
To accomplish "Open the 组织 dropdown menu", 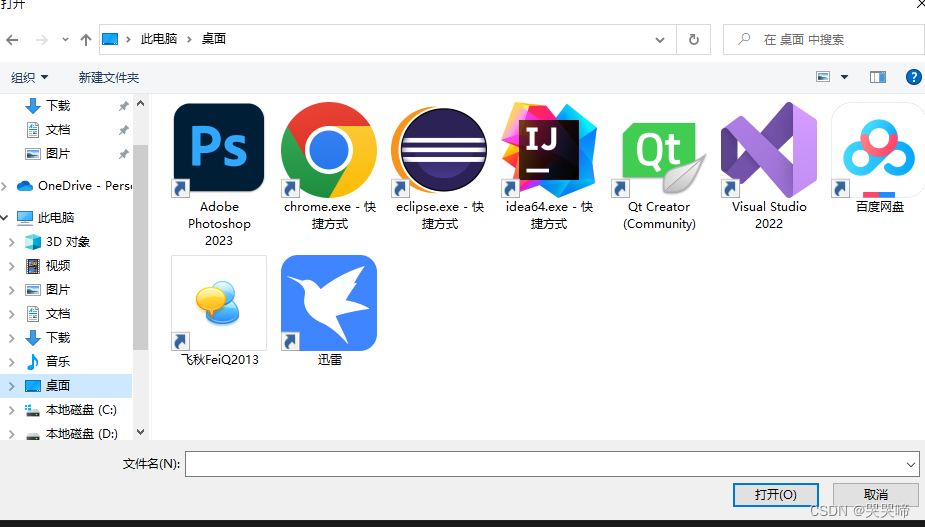I will [x=29, y=77].
